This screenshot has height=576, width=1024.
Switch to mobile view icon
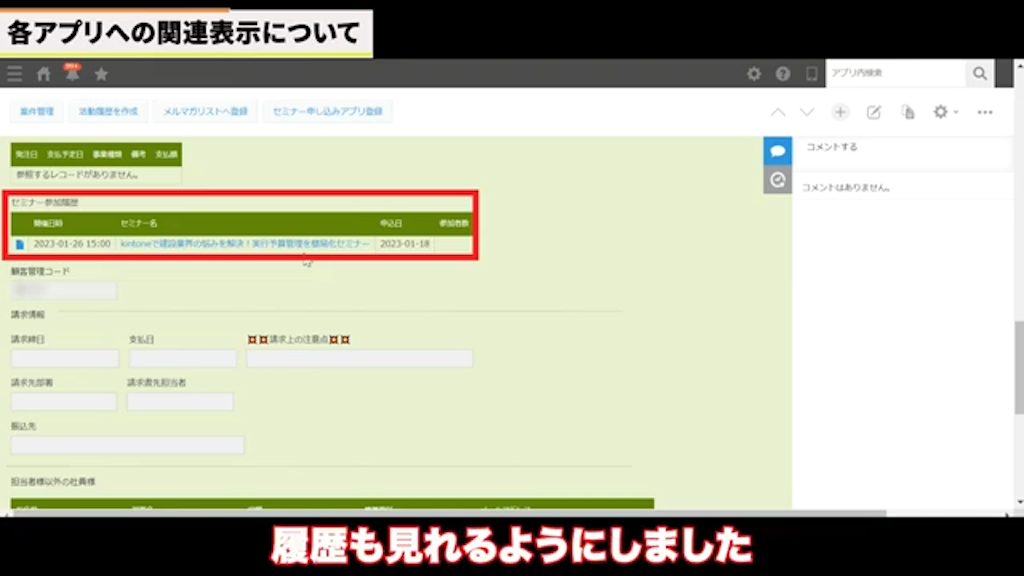pos(811,74)
